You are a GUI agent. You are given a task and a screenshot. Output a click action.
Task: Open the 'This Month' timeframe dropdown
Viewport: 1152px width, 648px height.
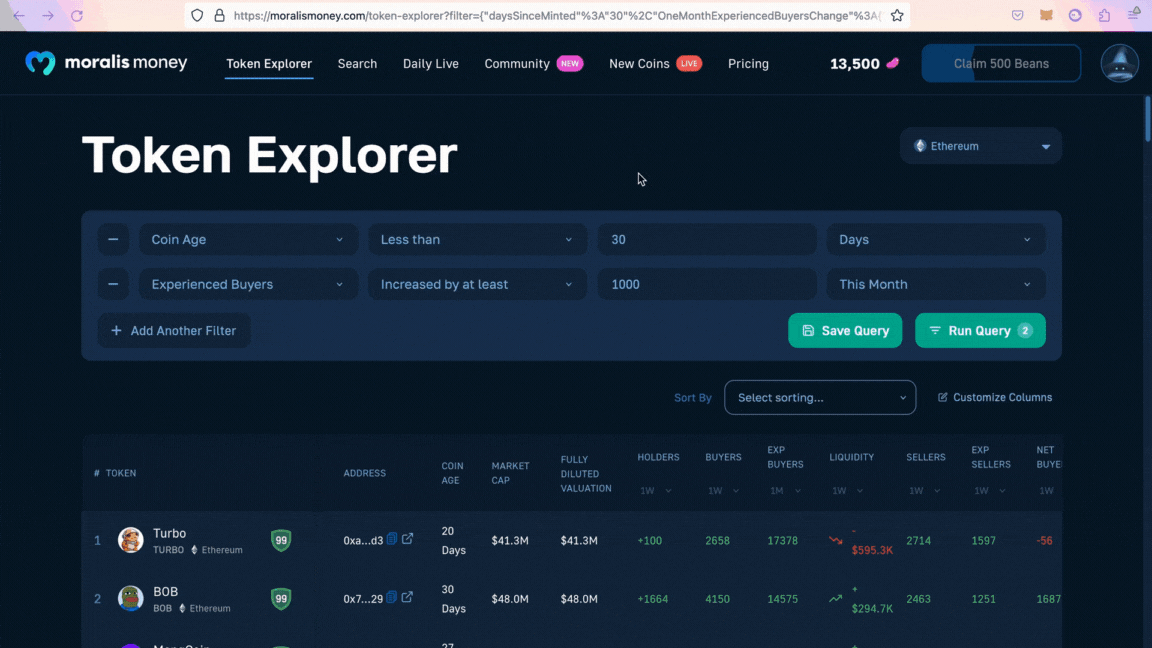coord(936,284)
